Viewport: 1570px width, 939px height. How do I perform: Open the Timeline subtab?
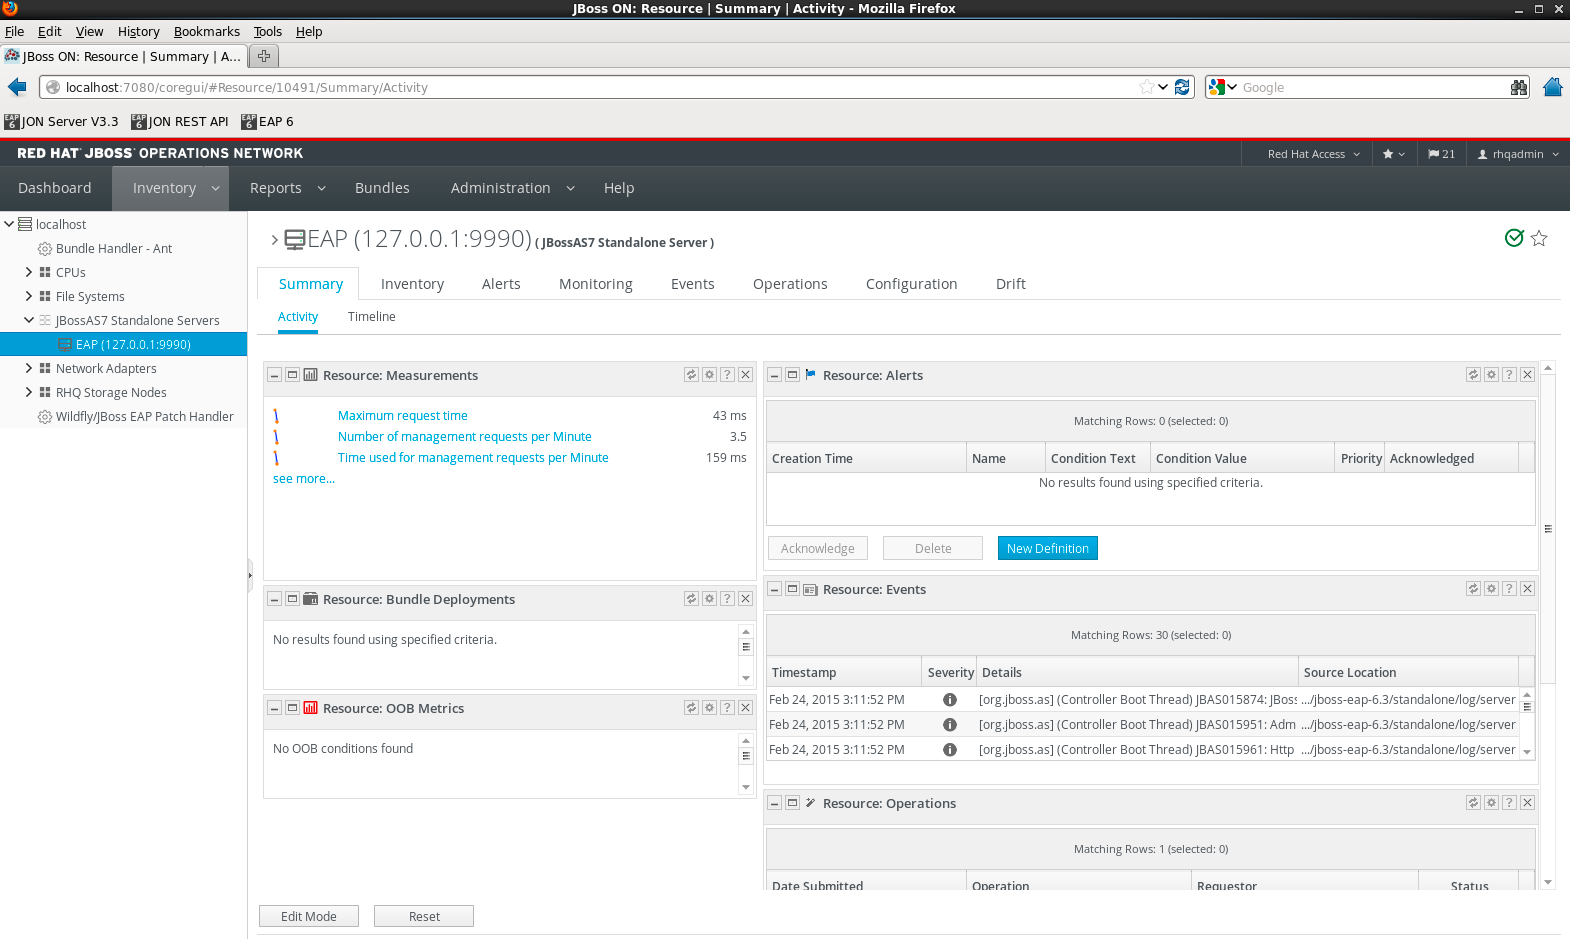click(x=372, y=316)
